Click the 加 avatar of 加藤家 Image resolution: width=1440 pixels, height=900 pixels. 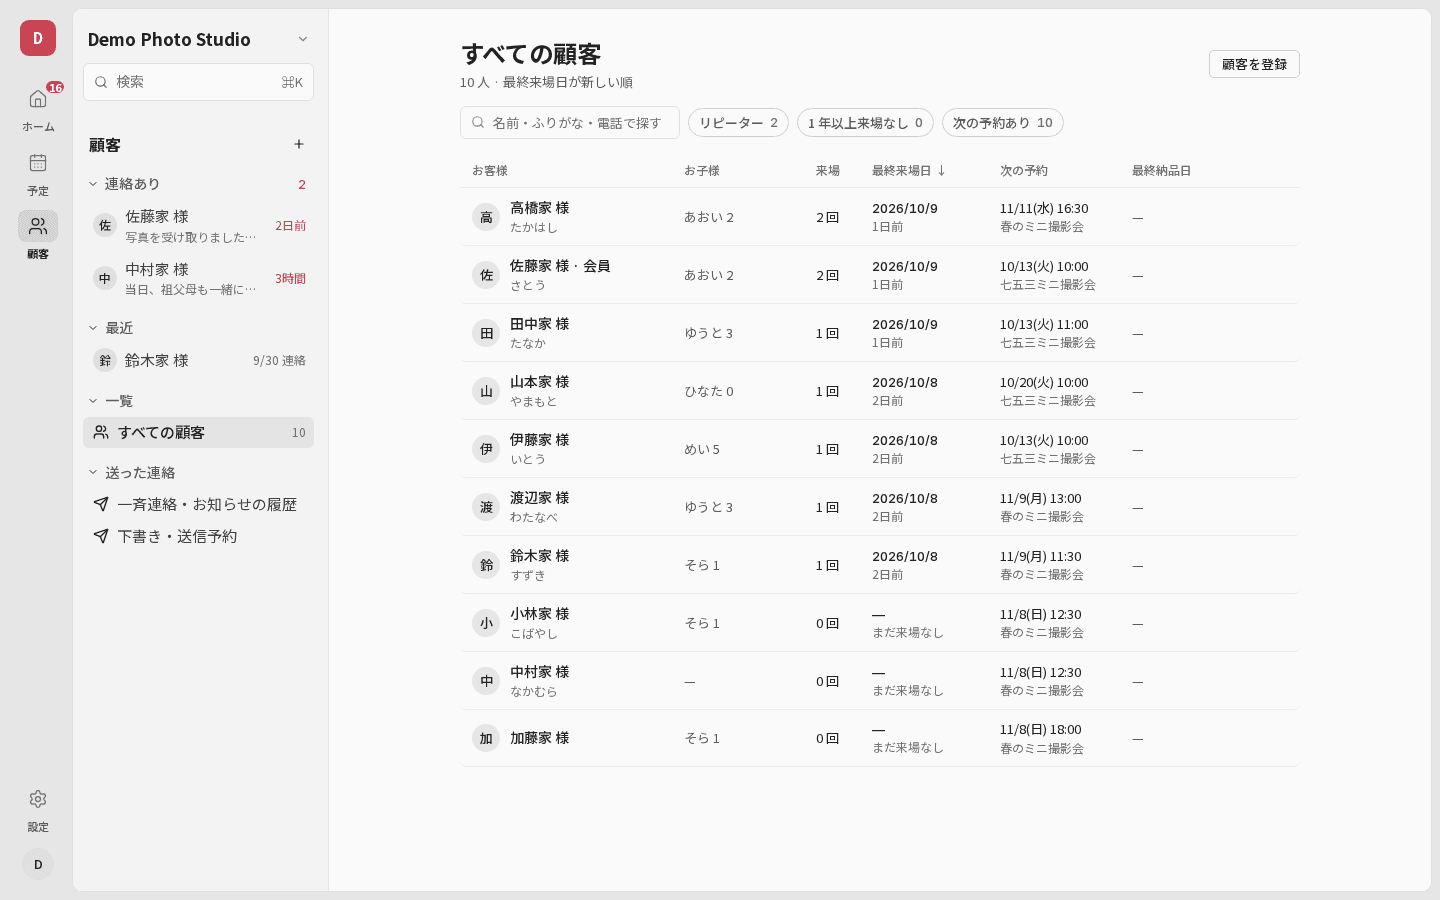click(486, 738)
